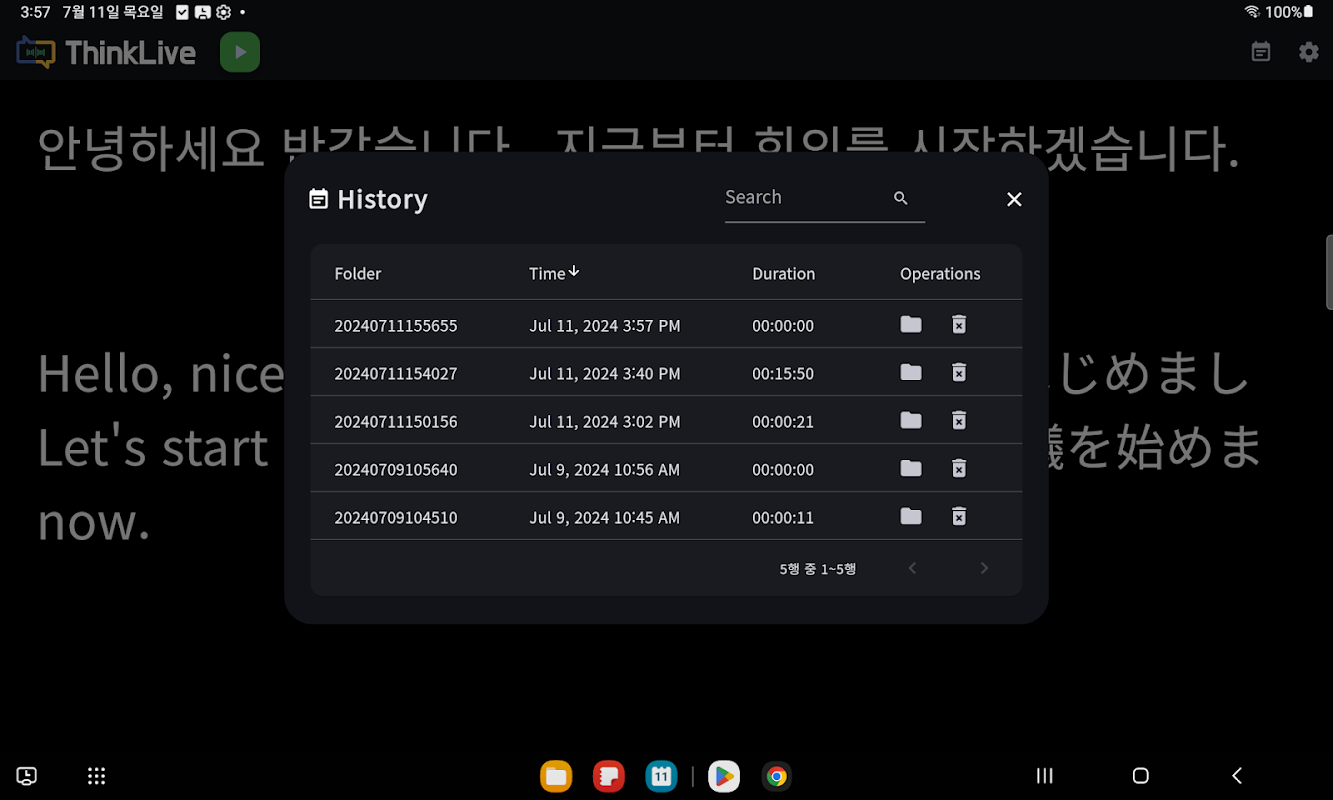Go to the previous page of history

(x=912, y=568)
